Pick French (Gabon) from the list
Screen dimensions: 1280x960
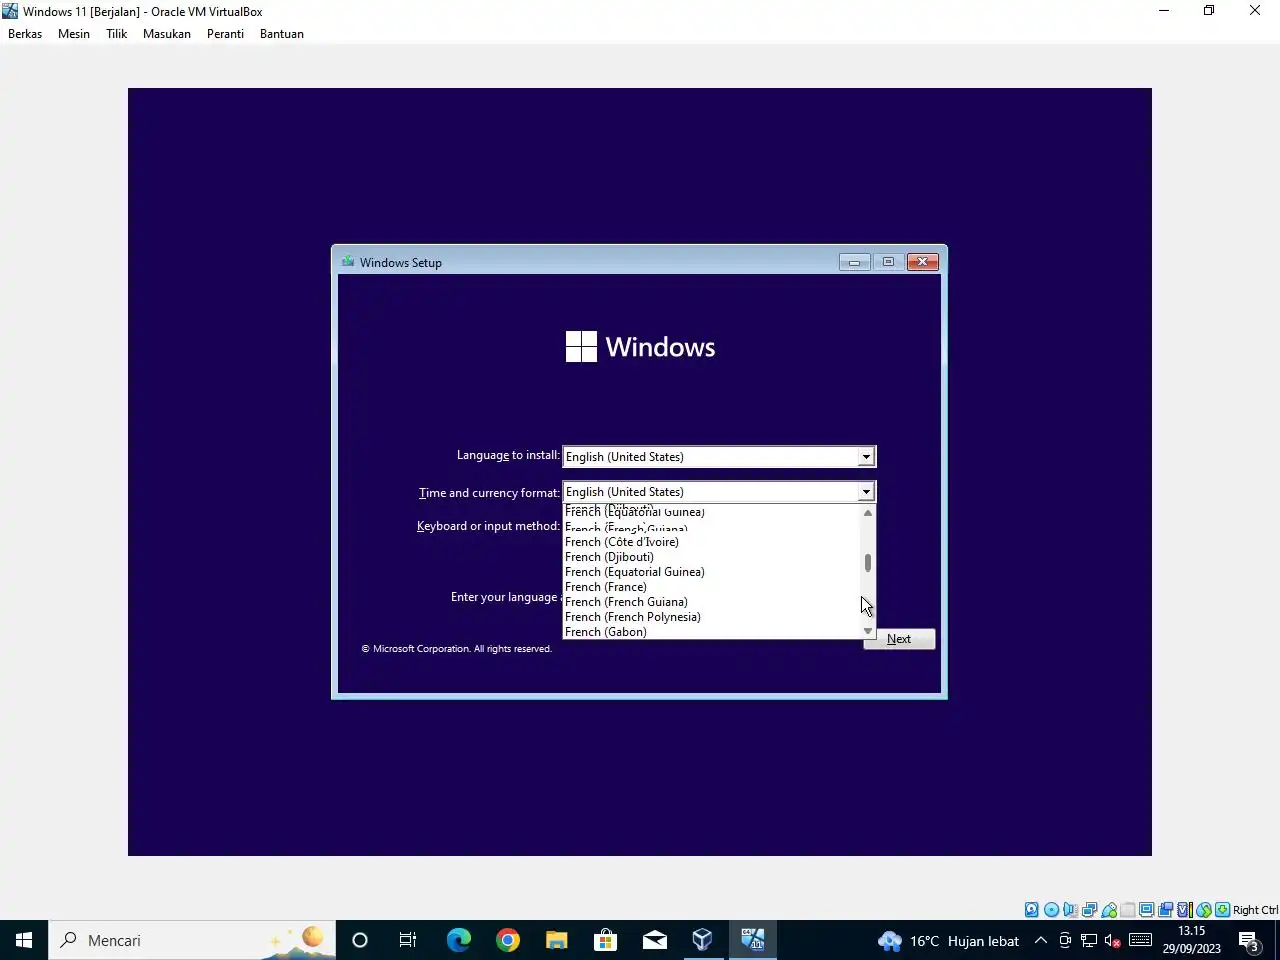coord(606,632)
